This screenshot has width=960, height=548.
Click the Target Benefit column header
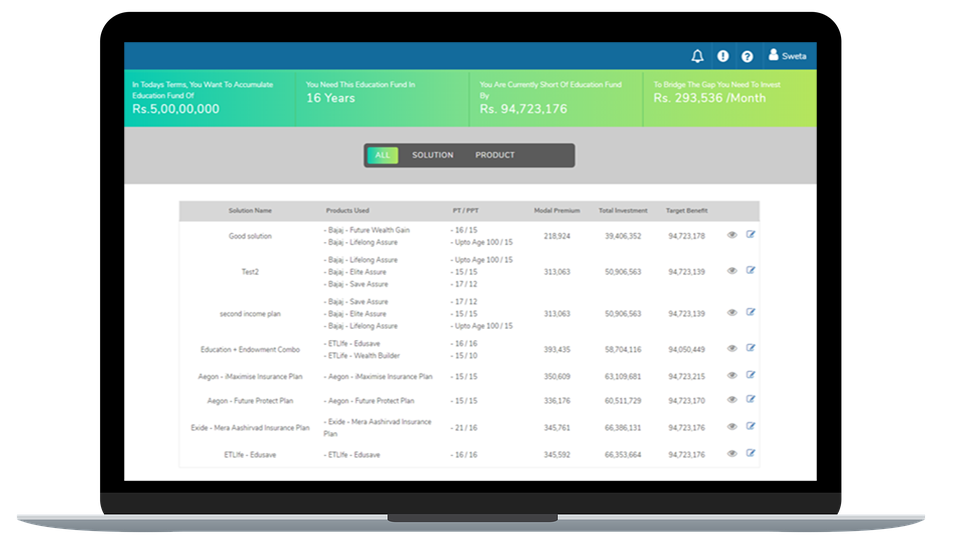point(688,211)
